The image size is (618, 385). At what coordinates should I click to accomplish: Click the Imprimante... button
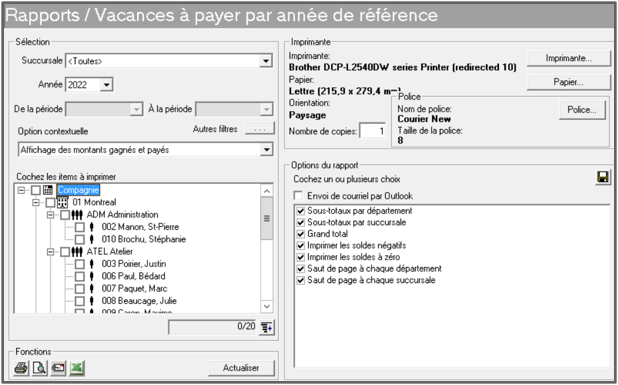(569, 58)
